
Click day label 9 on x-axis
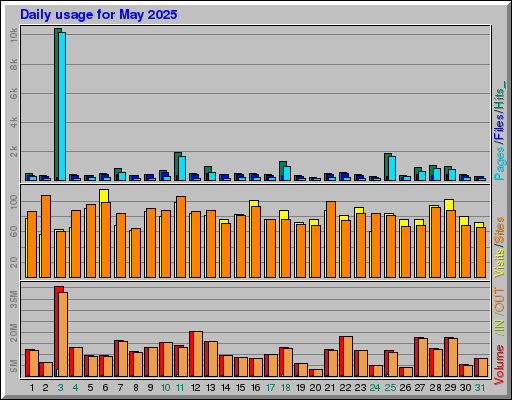[x=150, y=388]
